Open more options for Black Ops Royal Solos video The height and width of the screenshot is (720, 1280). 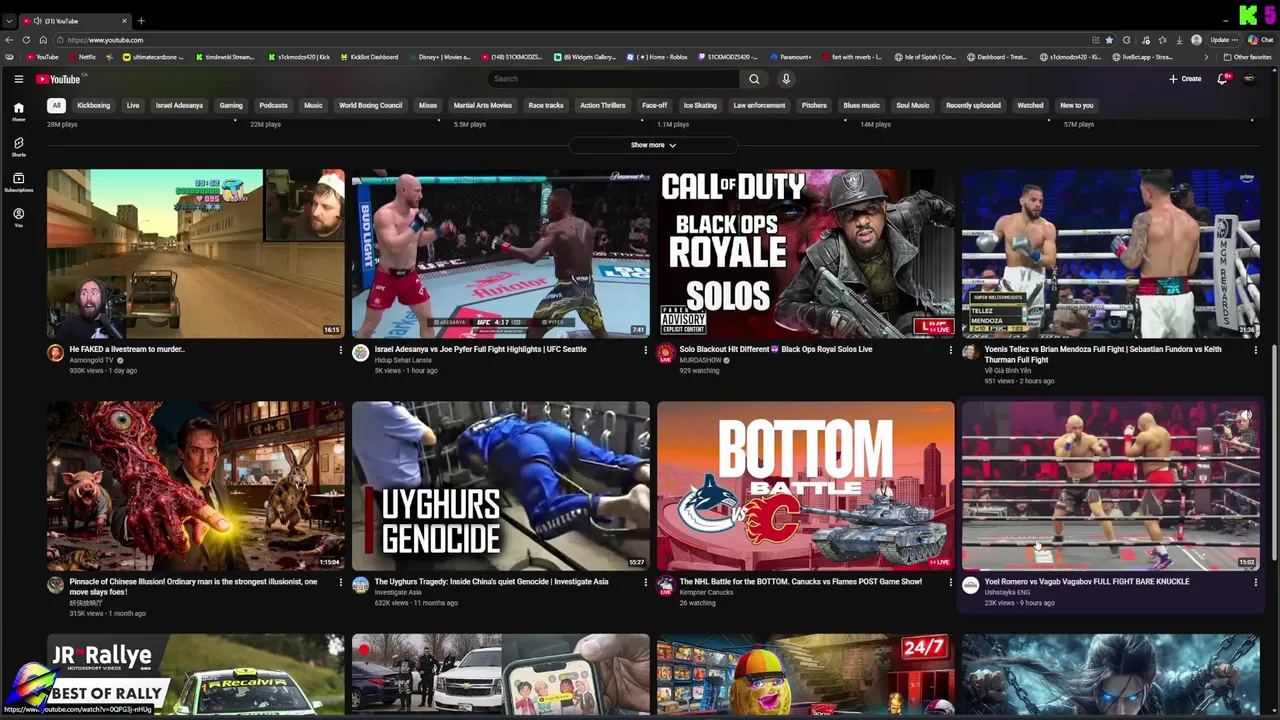pos(950,350)
